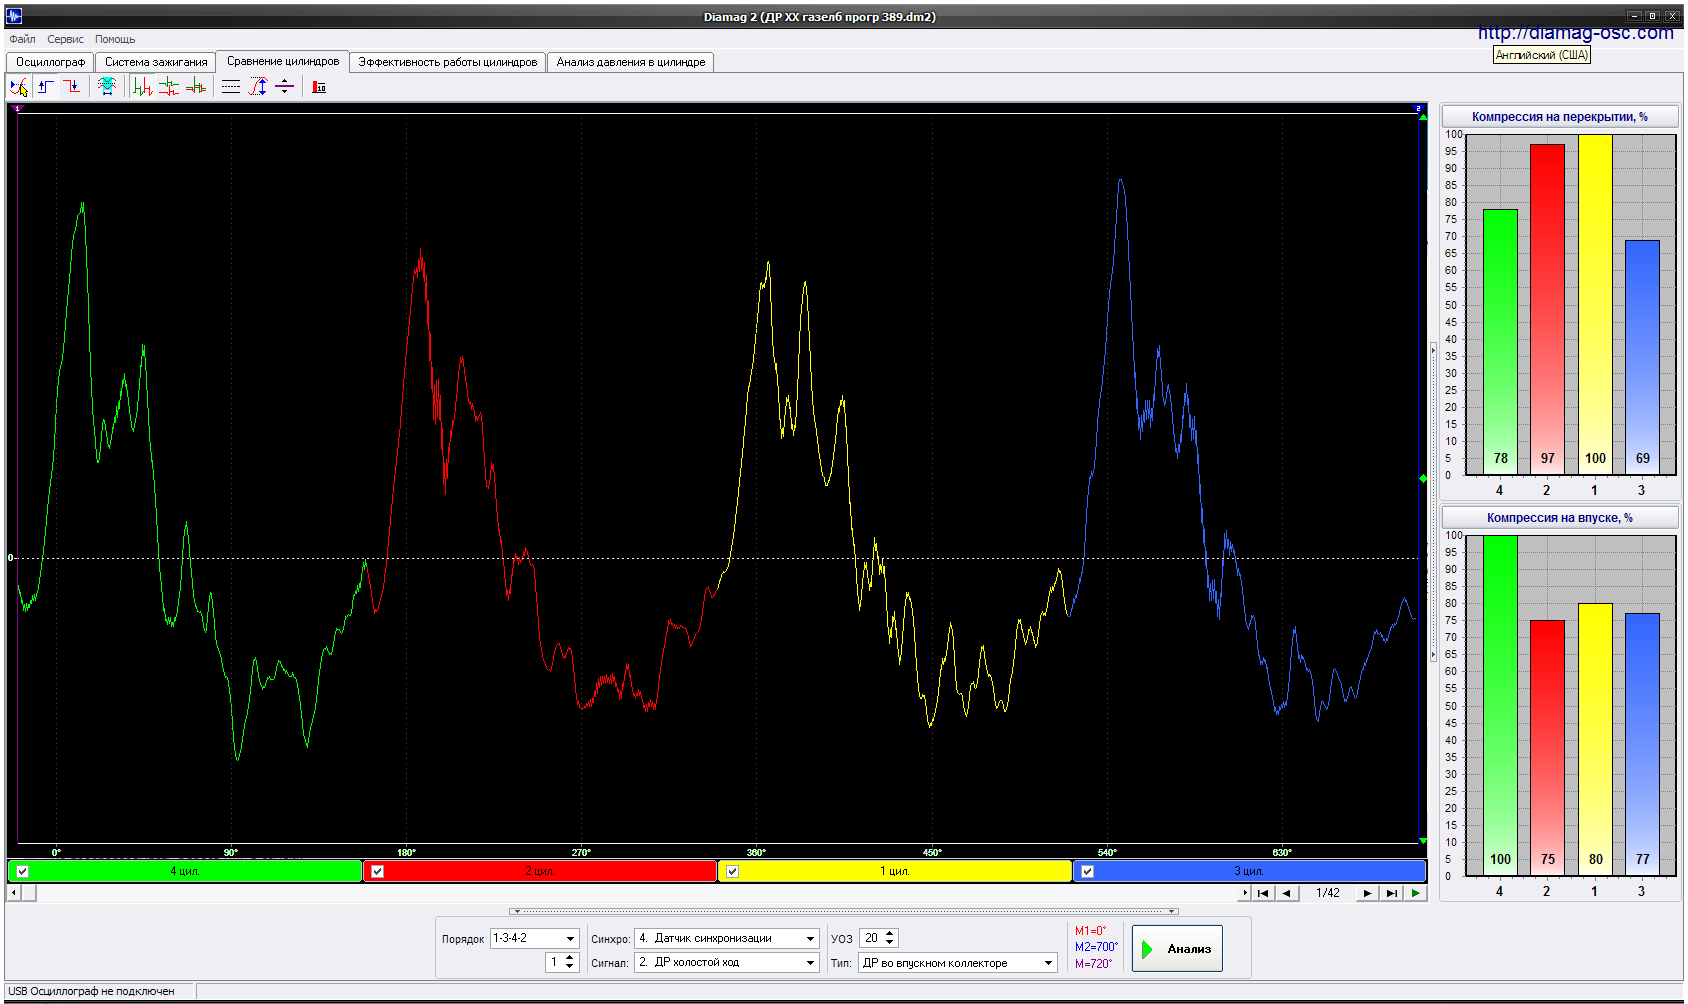Click the УОЗ value input field
The width and height of the screenshot is (1688, 1004).
871,939
